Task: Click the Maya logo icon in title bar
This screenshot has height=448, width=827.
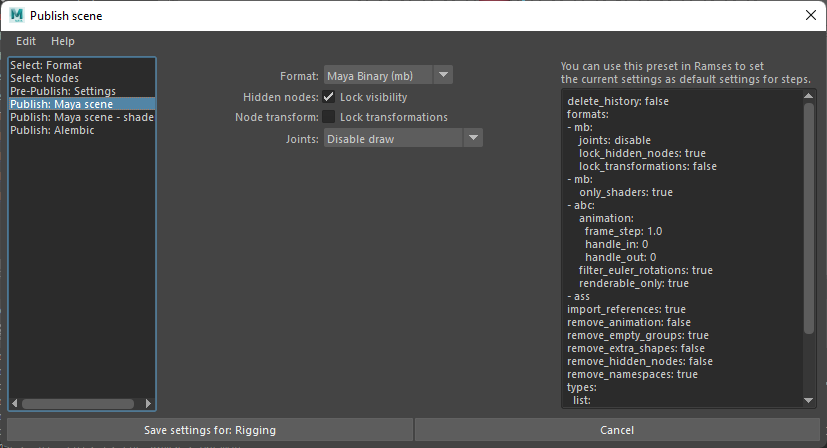Action: 16,15
